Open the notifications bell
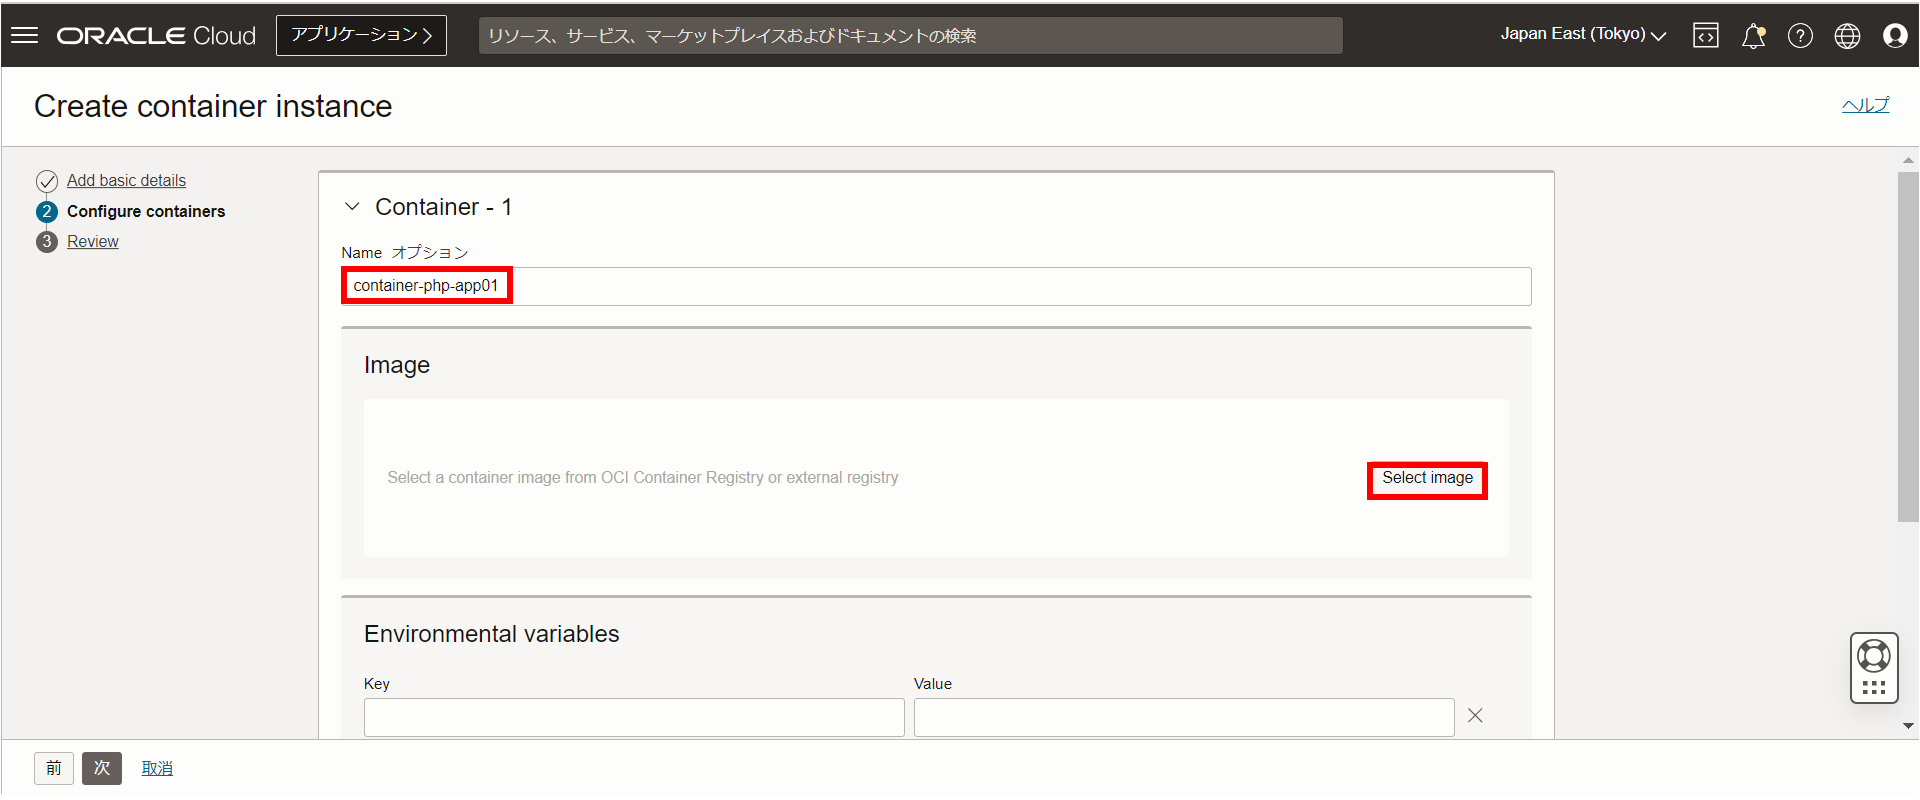Screen dimensions: 1920x800 pos(1753,36)
